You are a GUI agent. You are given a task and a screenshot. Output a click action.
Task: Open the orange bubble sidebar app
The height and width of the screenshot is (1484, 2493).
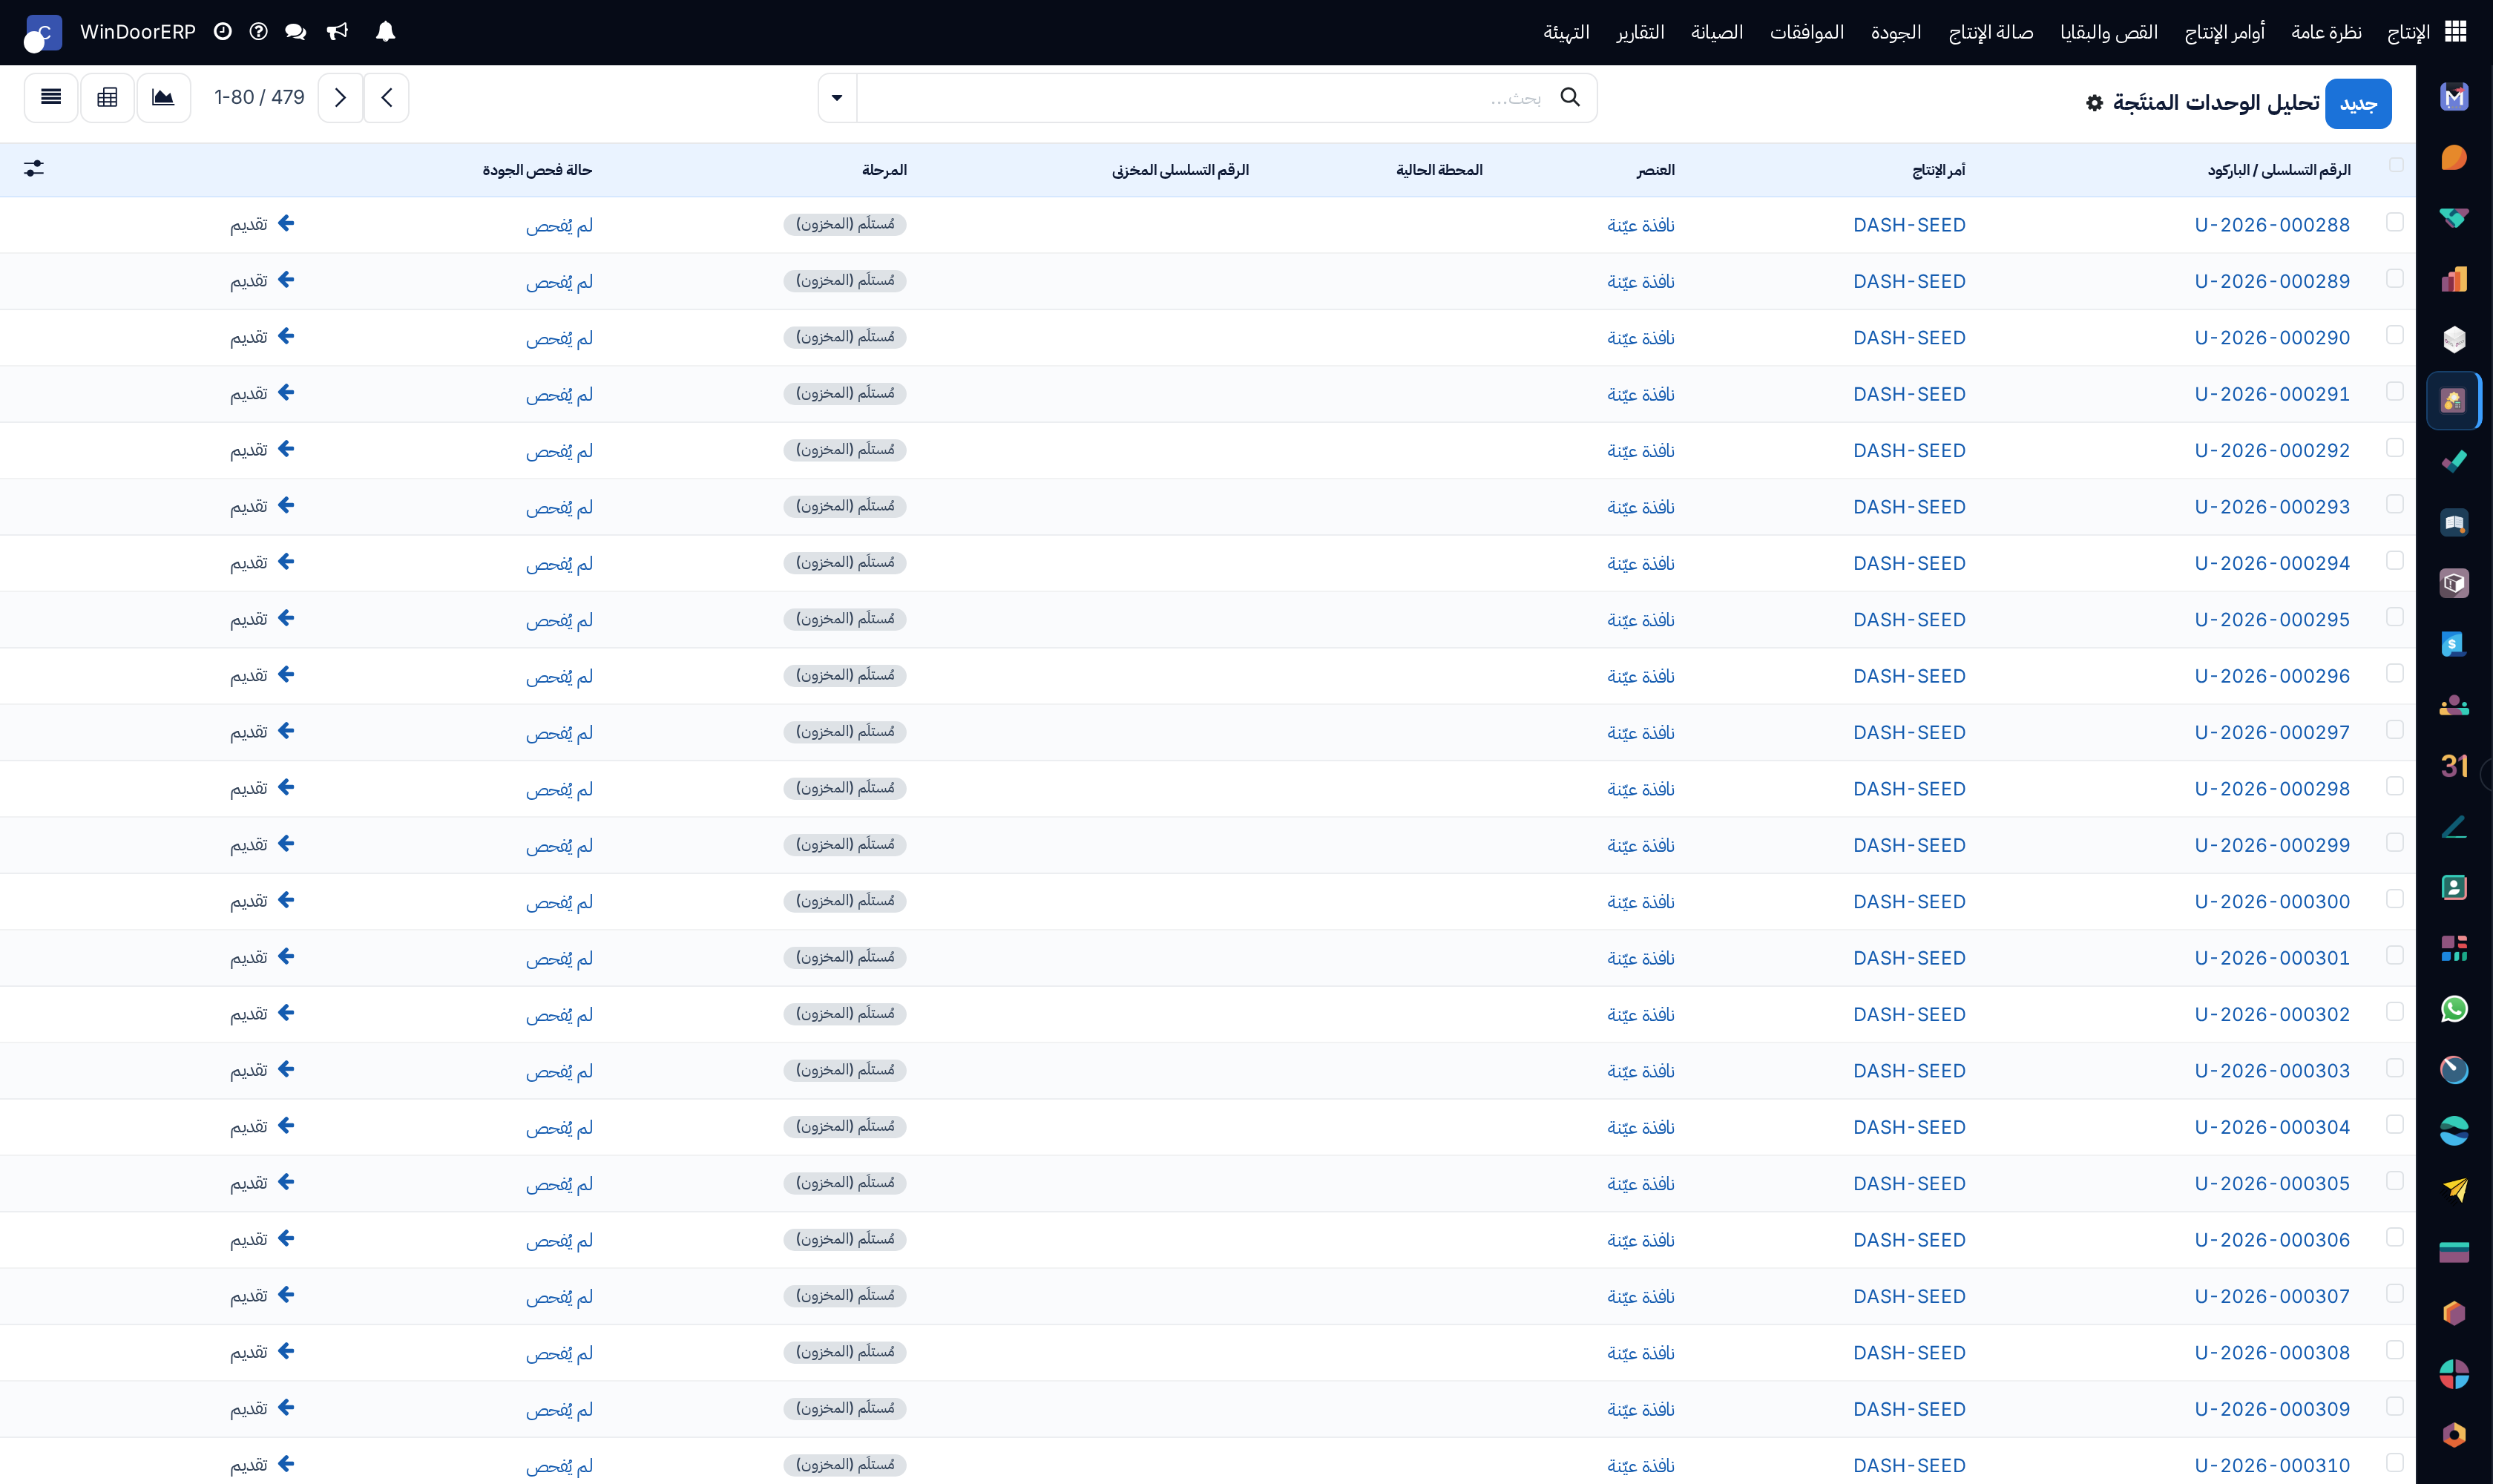click(x=2454, y=158)
